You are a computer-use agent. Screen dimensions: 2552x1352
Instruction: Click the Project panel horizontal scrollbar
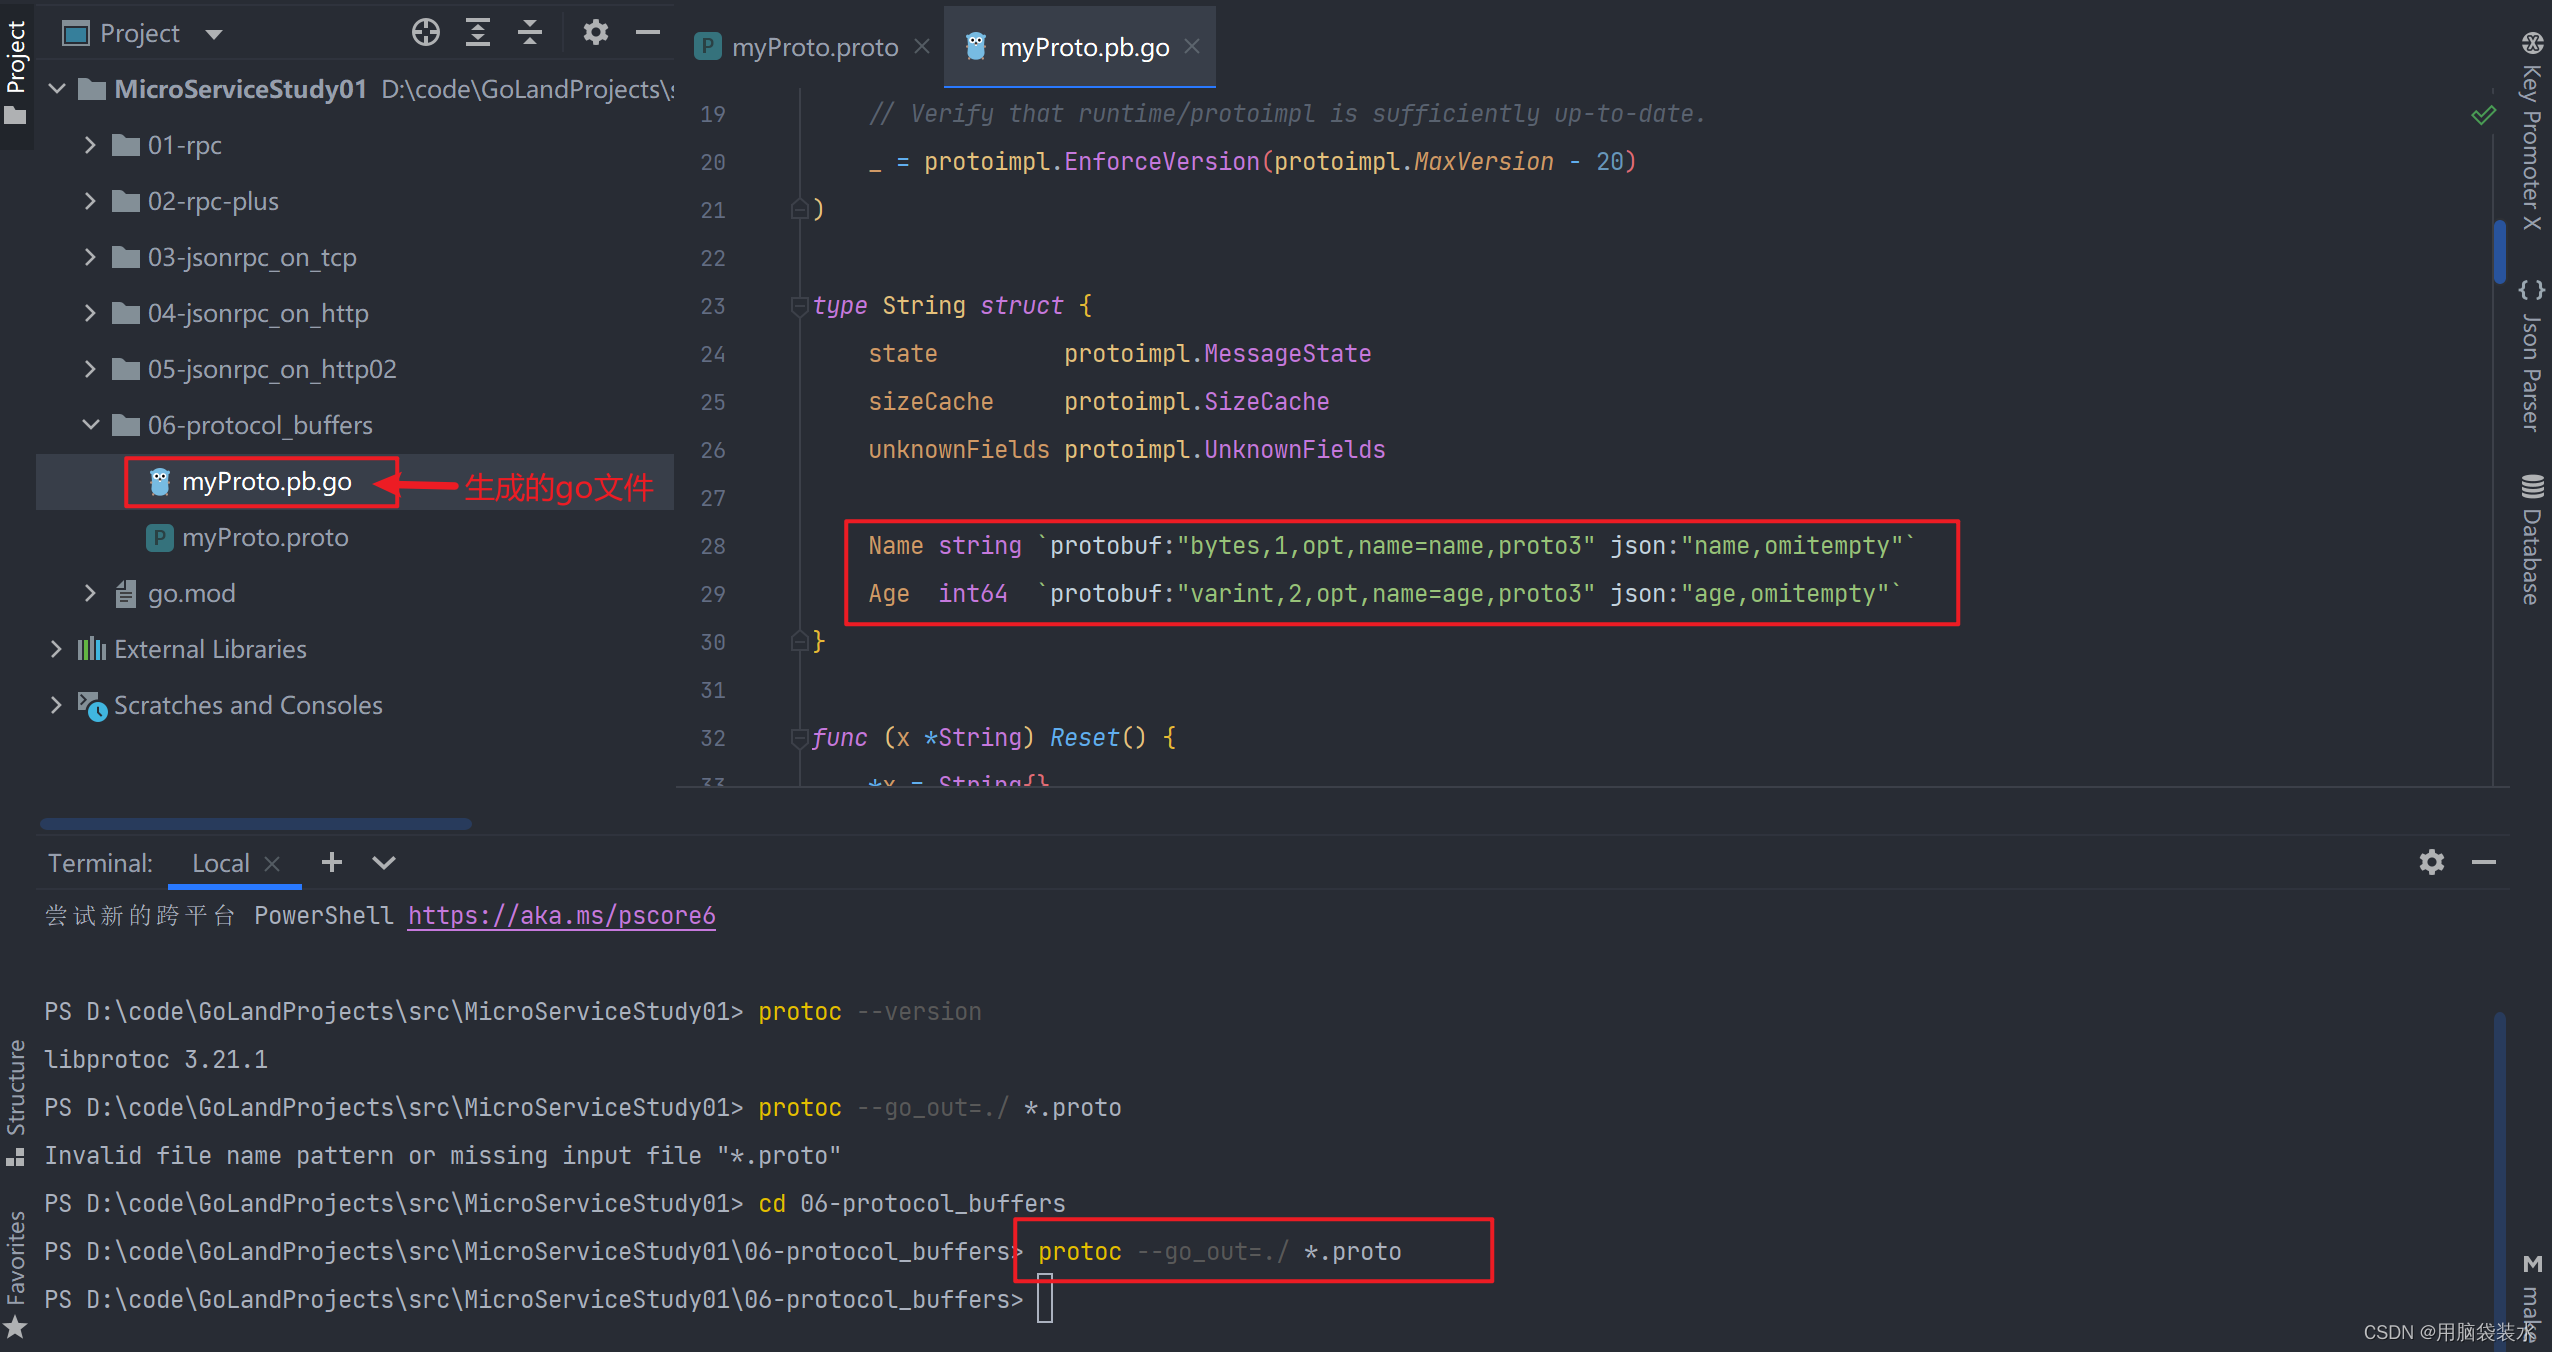coord(256,824)
